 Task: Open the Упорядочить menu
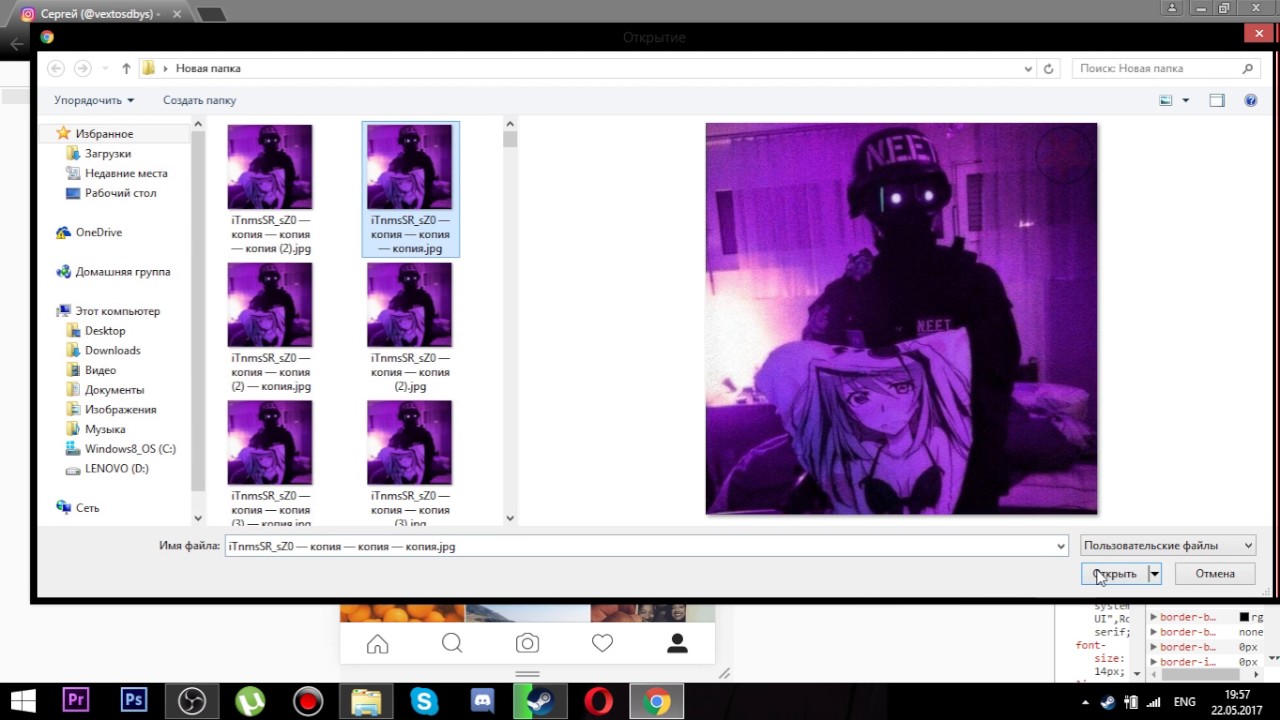[x=94, y=100]
